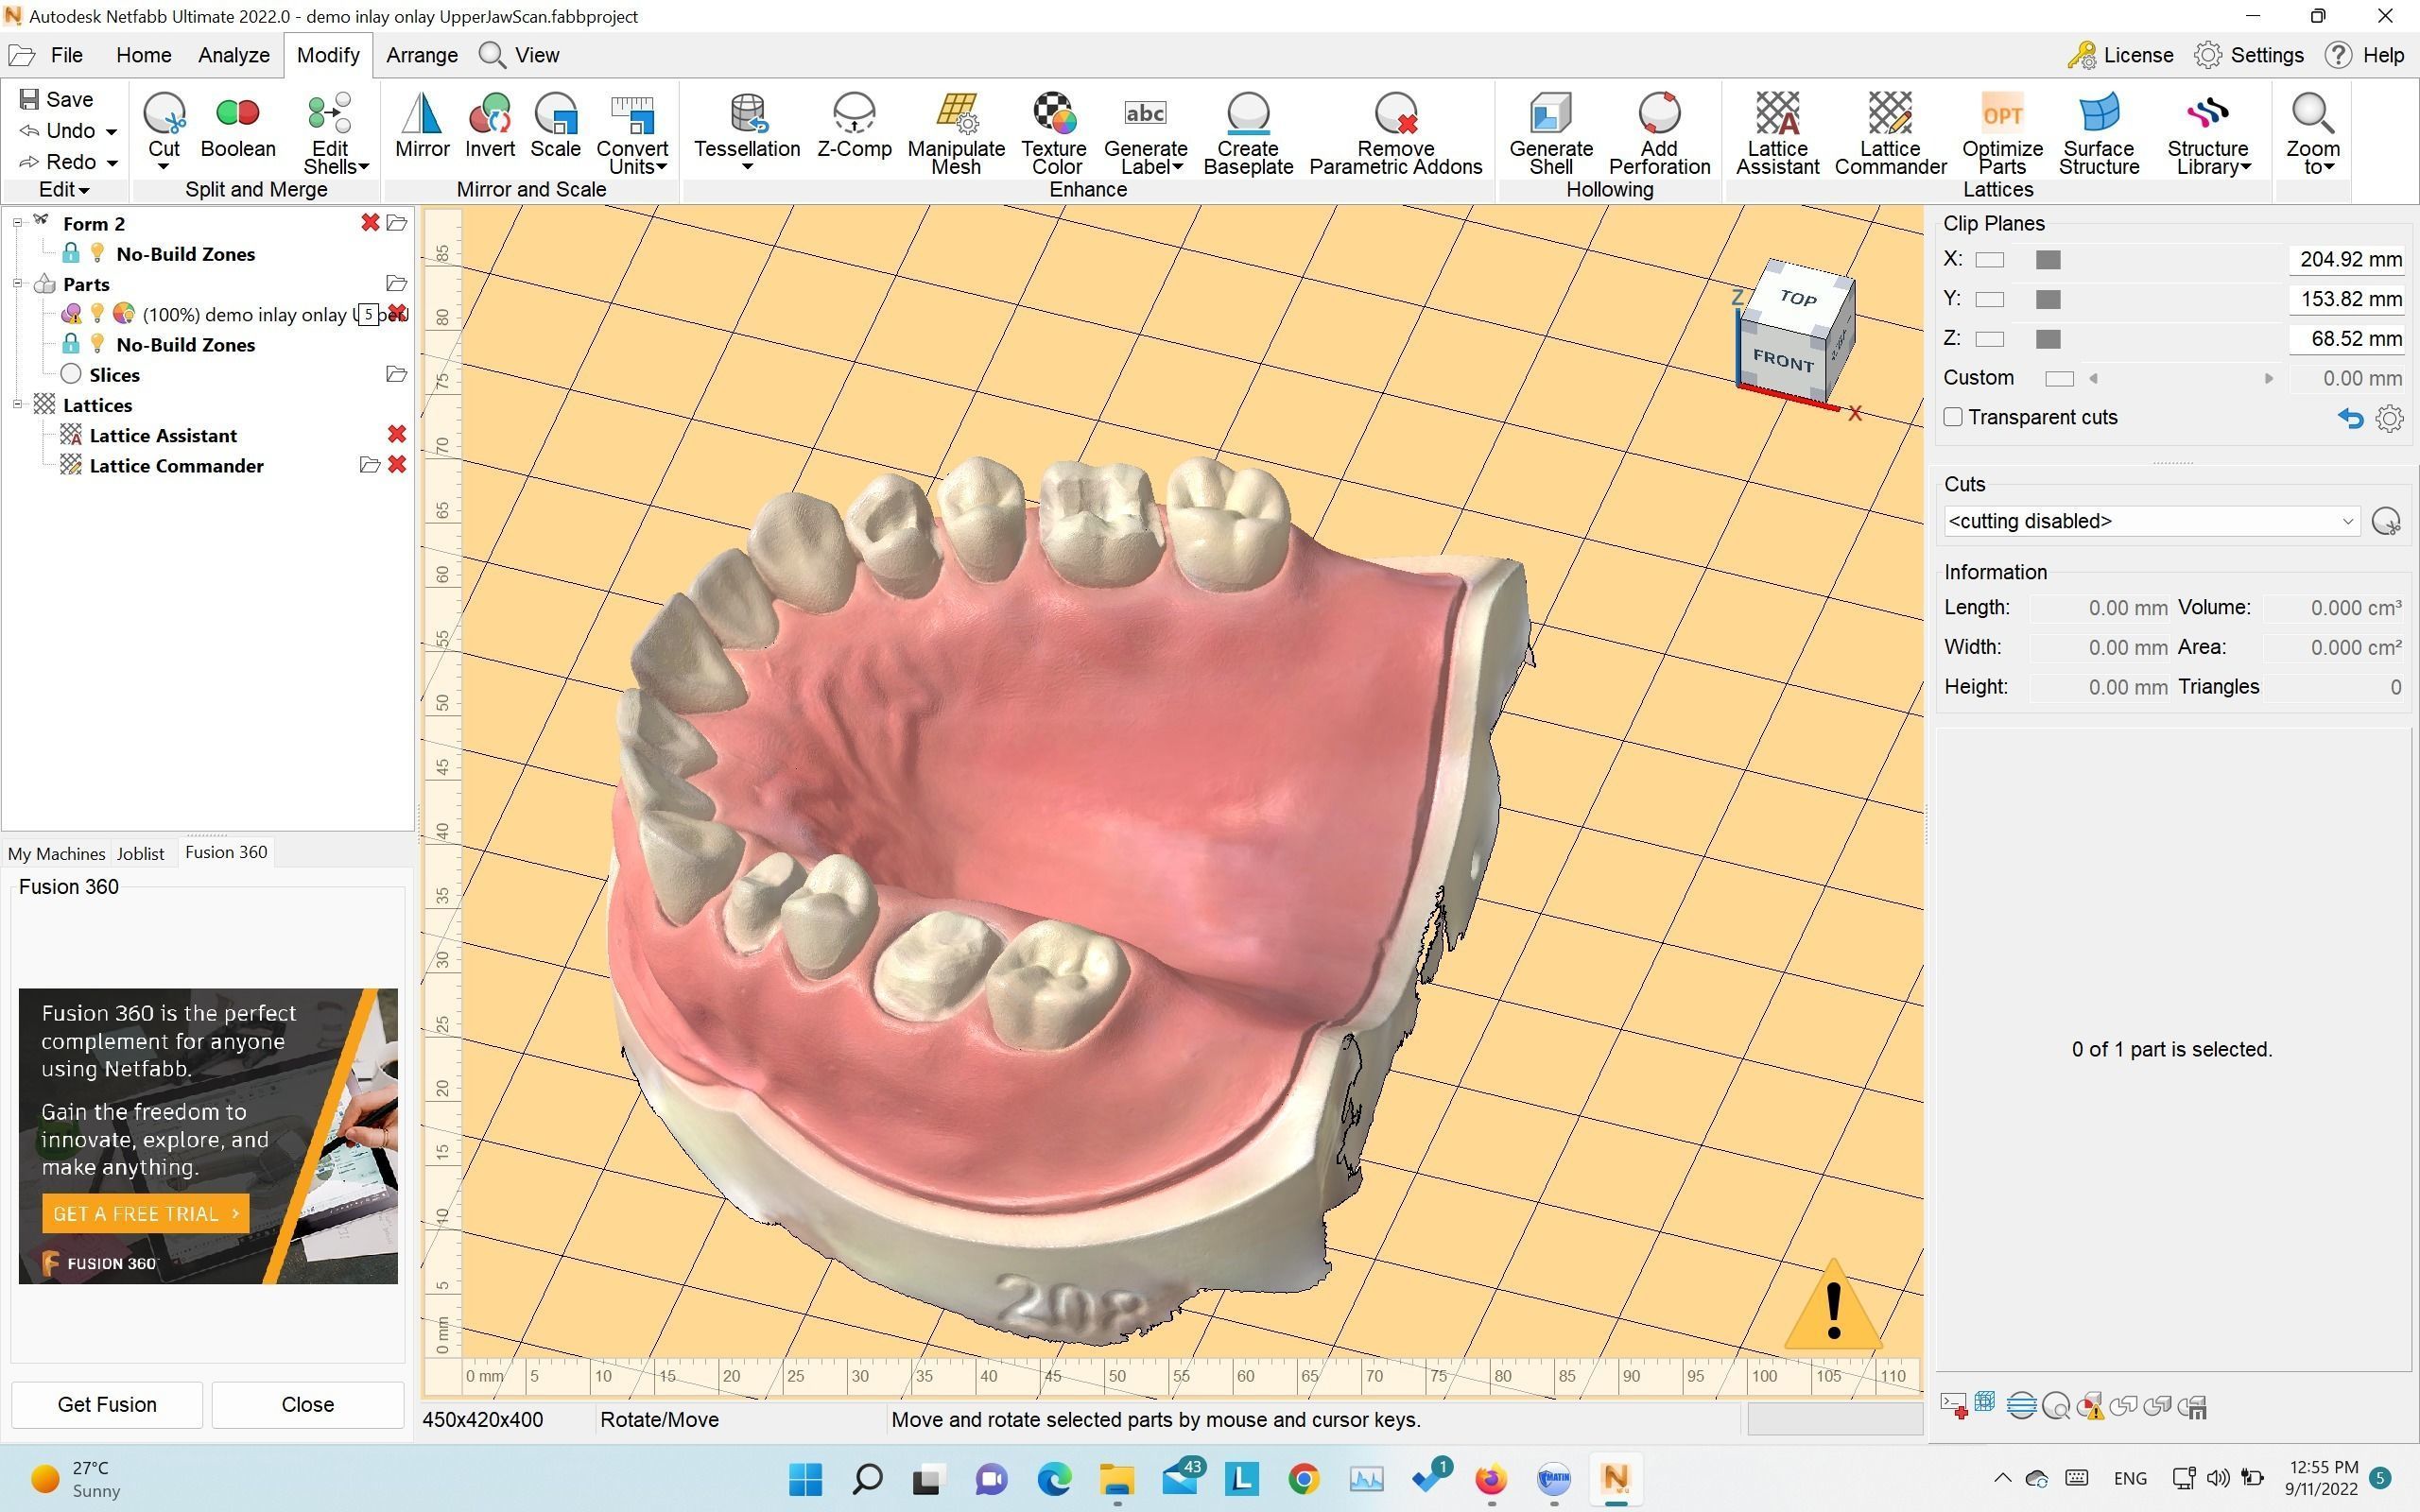Toggle visibility bulb of demo inlay onlay part

pos(97,313)
